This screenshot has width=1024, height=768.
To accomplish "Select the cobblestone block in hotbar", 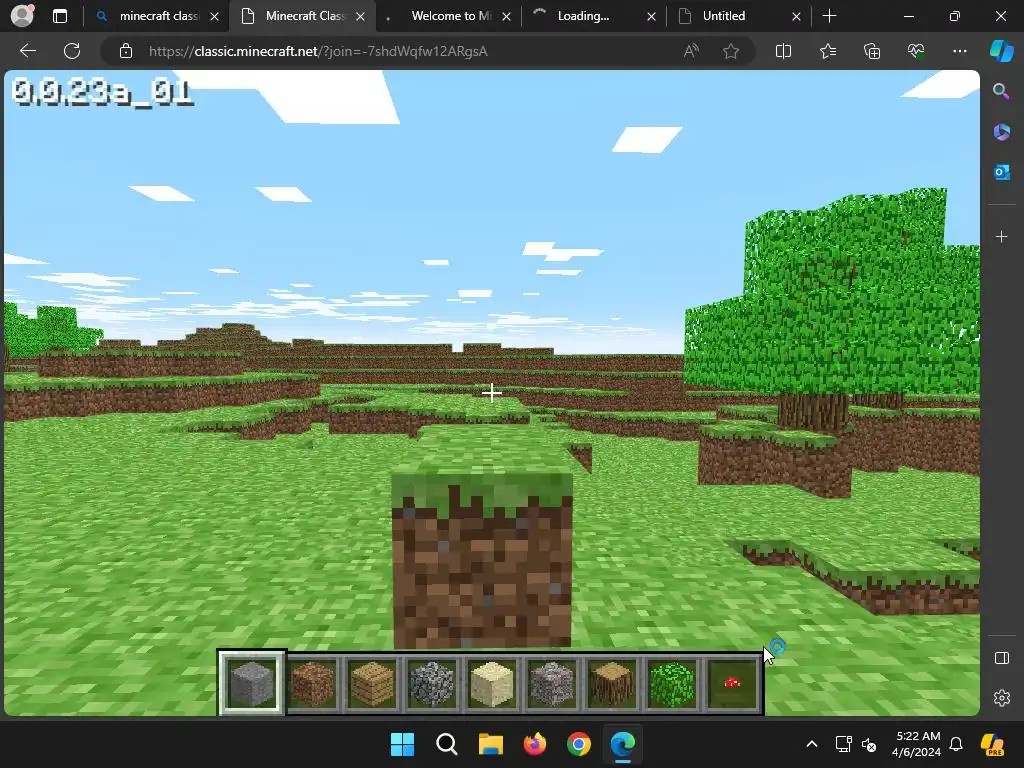I will [x=431, y=683].
